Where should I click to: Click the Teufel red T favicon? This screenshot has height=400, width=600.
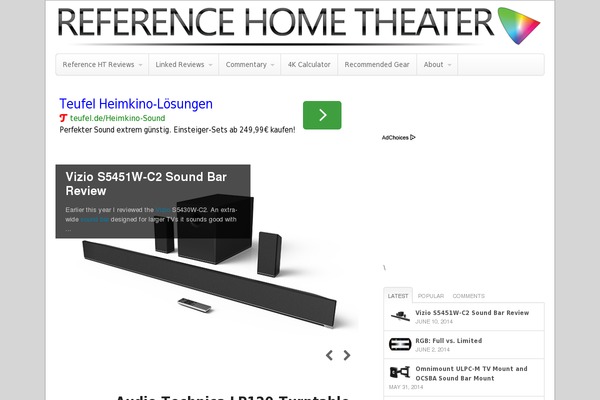click(63, 118)
